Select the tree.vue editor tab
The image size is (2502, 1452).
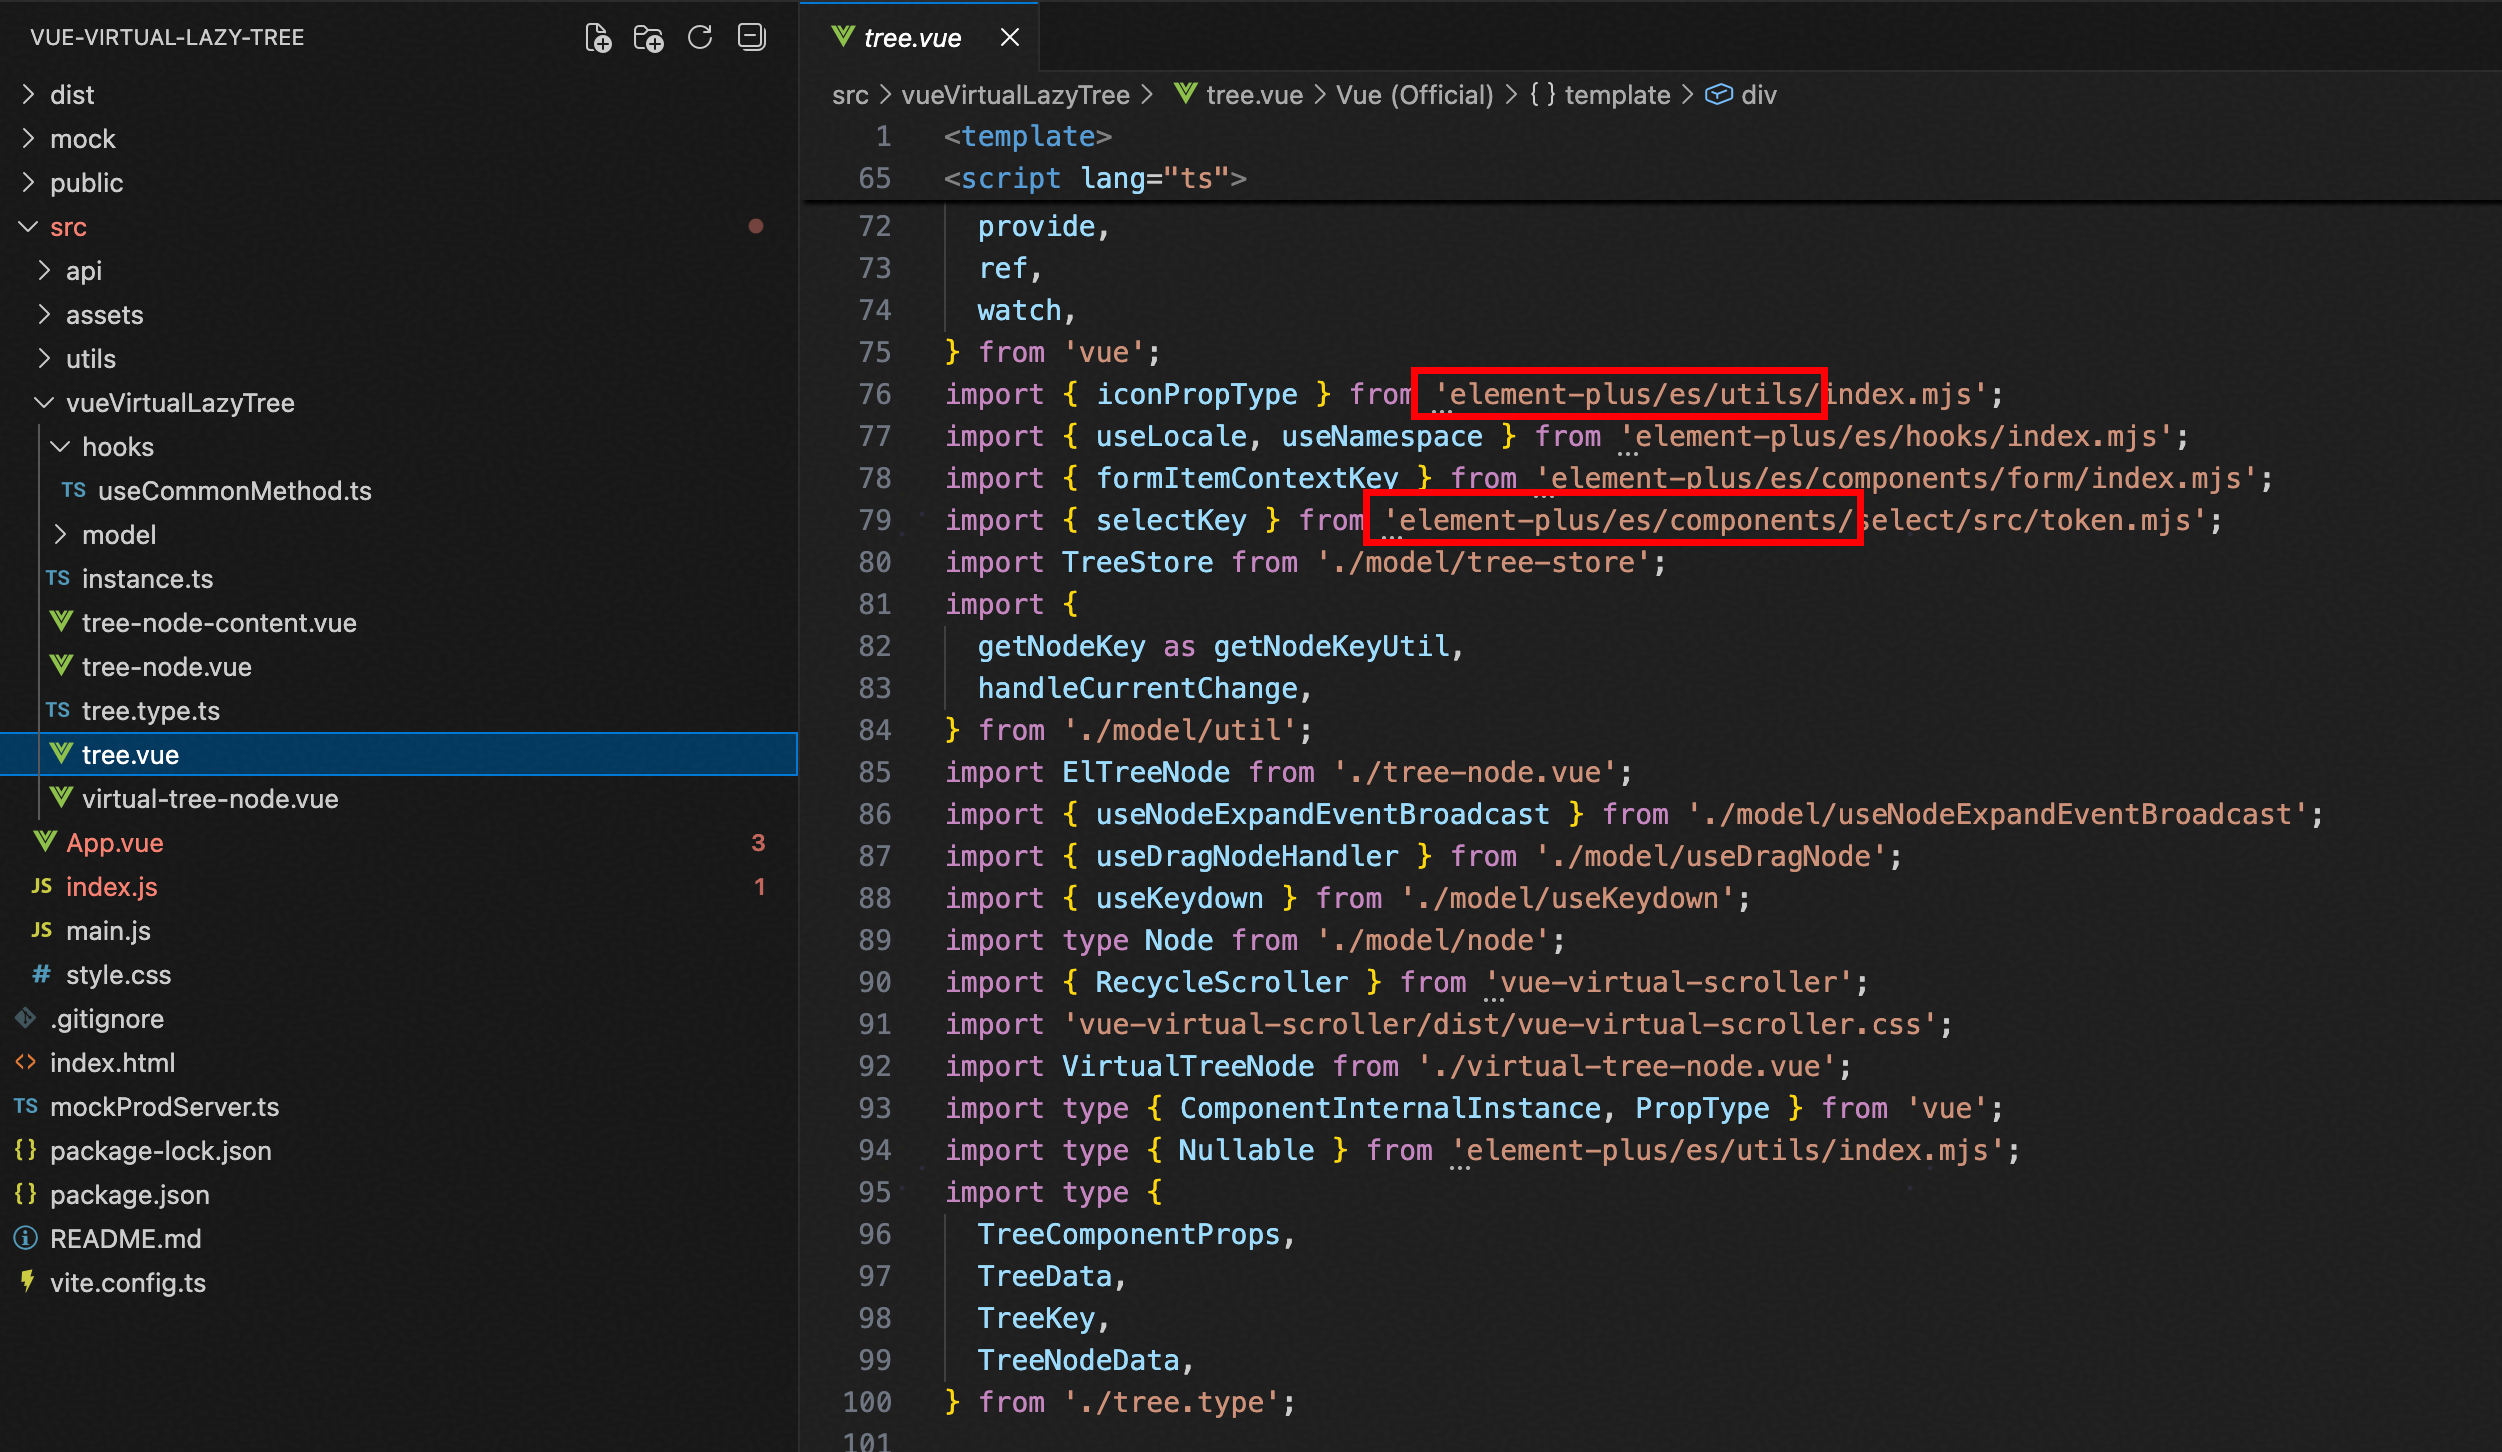(x=911, y=38)
